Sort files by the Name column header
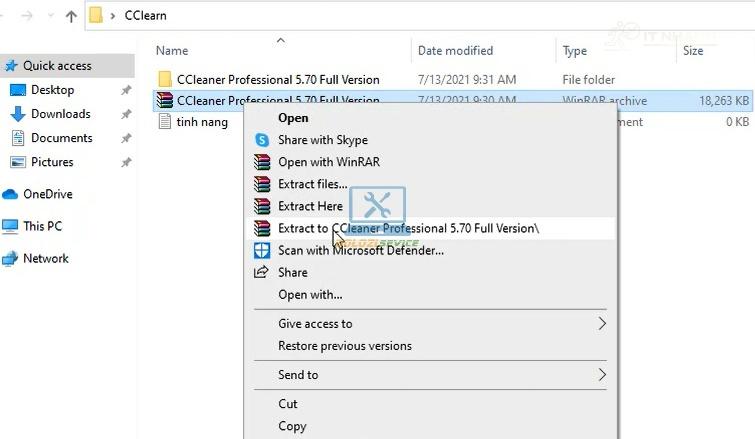The width and height of the screenshot is (755, 439). click(172, 51)
